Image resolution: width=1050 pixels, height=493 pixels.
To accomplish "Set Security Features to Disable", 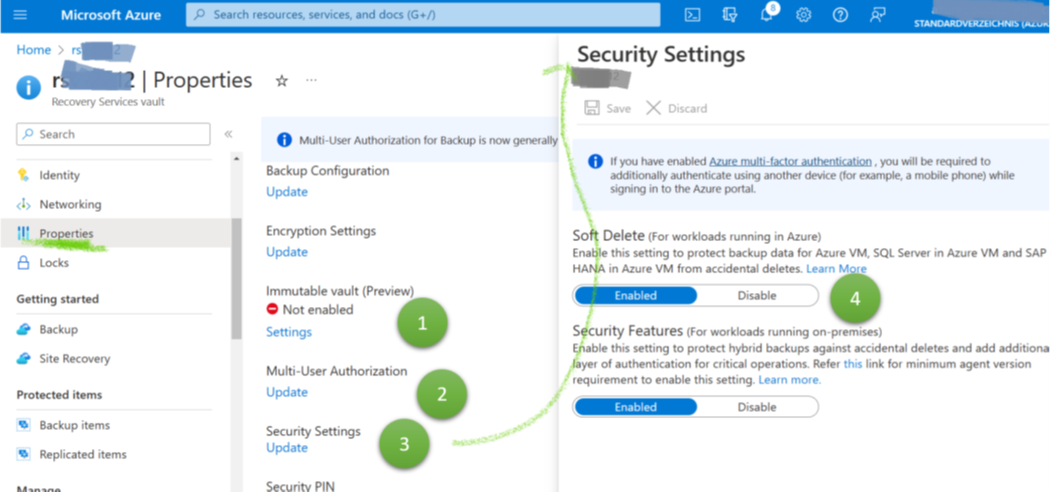I will point(757,407).
